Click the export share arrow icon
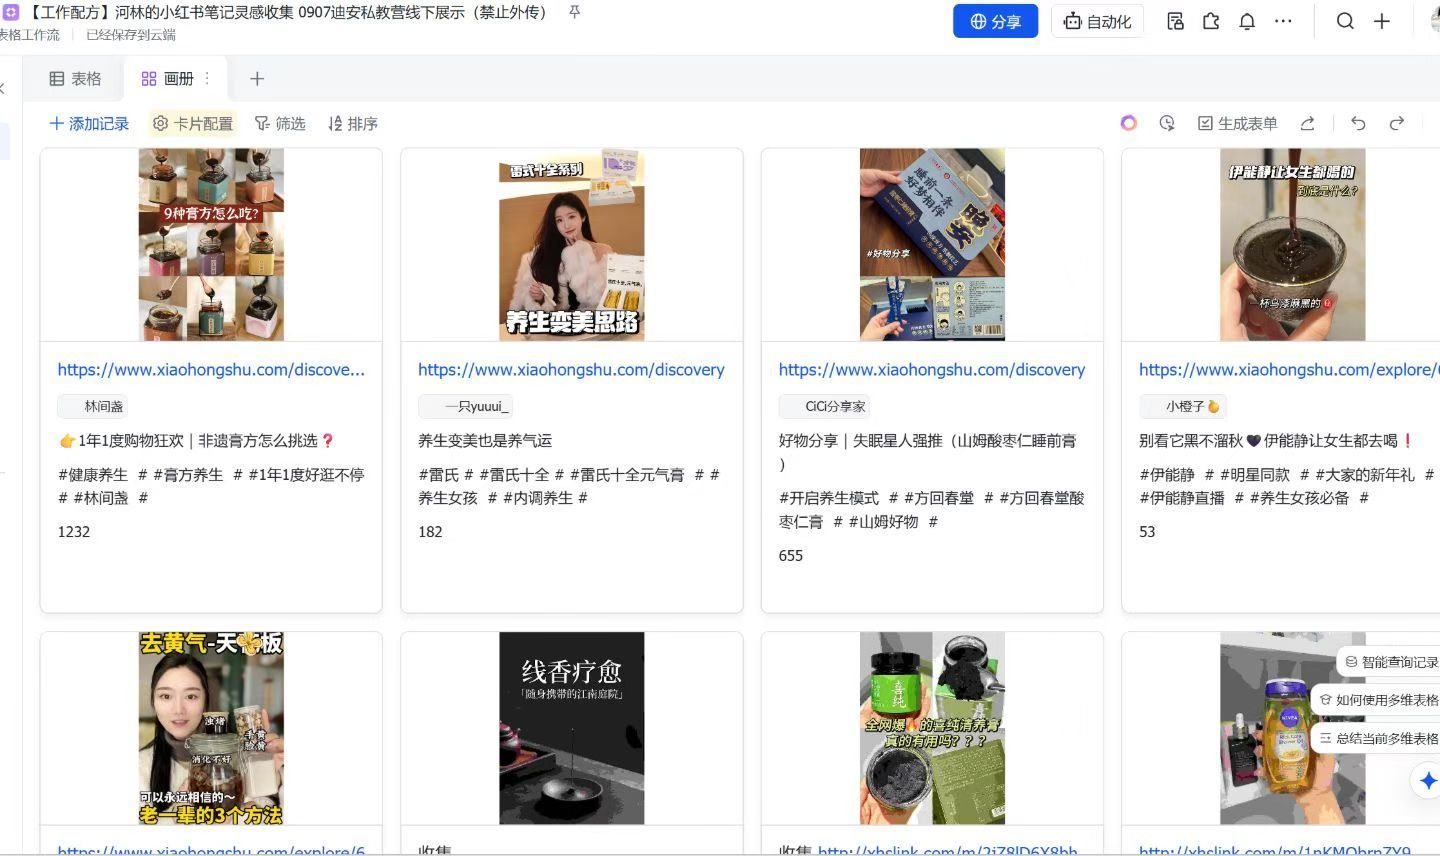 click(1307, 123)
